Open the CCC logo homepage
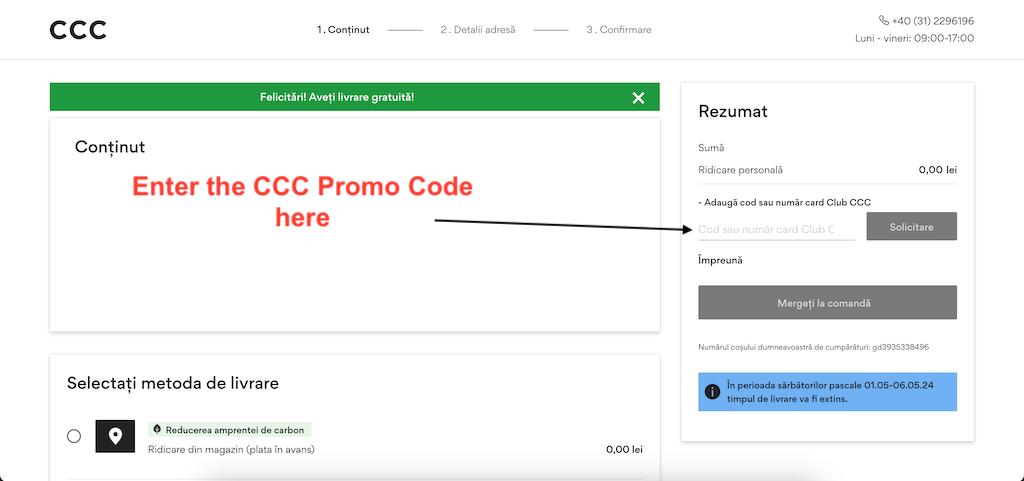1024x481 pixels. pos(78,30)
